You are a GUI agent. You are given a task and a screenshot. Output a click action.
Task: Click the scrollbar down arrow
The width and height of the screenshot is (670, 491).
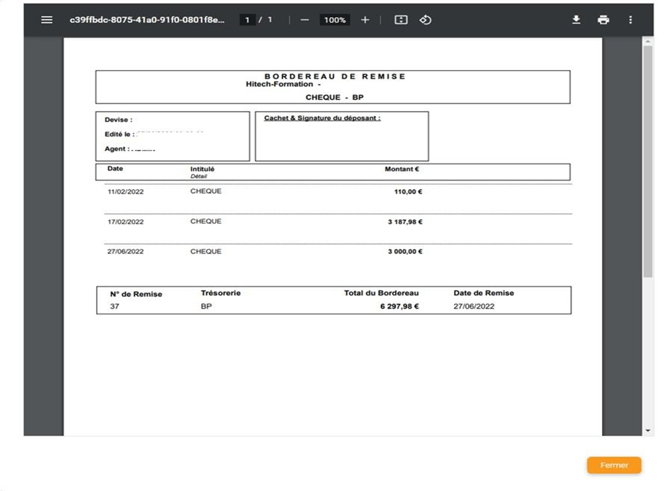click(647, 431)
